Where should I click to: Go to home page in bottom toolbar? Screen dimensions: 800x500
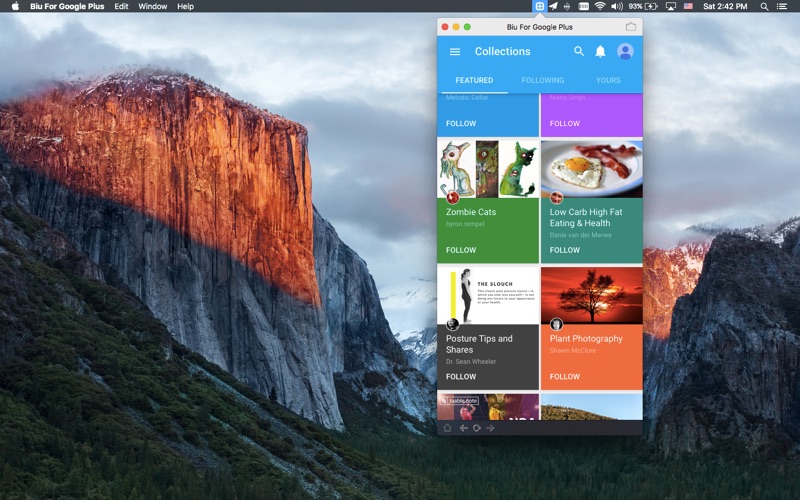click(447, 428)
